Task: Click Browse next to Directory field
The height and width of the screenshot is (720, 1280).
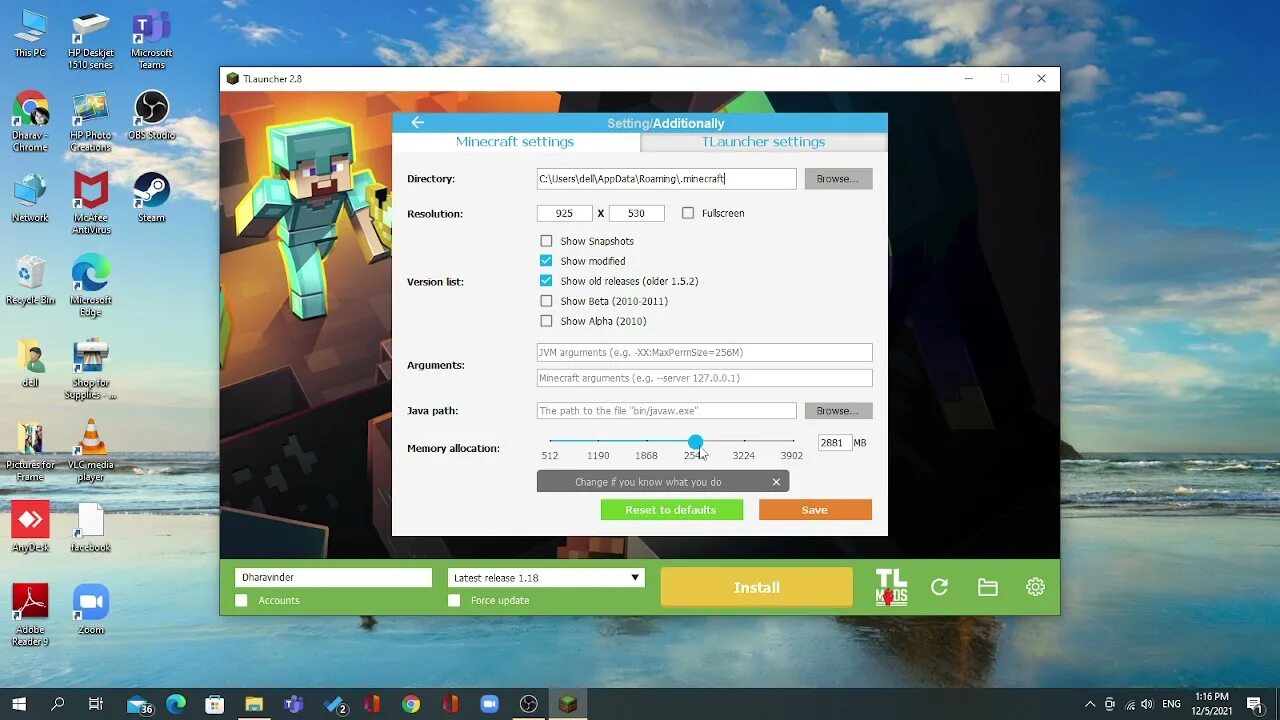Action: [838, 178]
